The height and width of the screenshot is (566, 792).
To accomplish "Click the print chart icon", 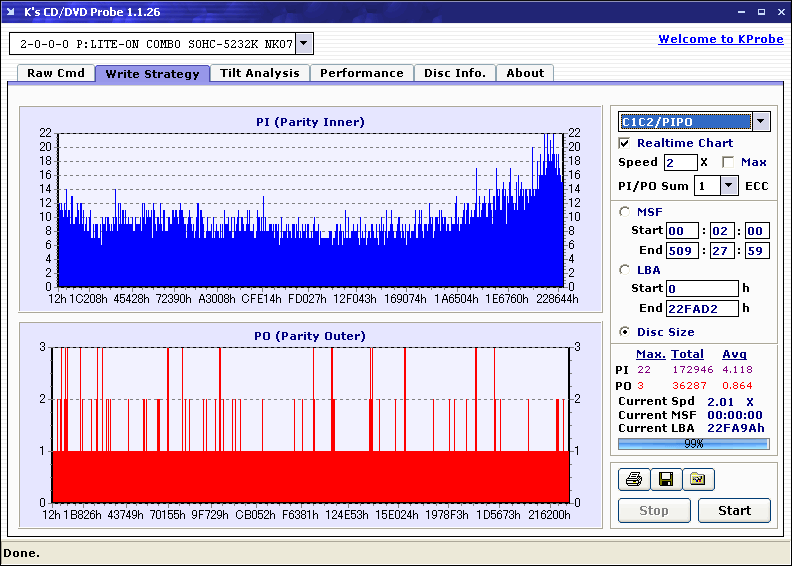I will pos(634,480).
